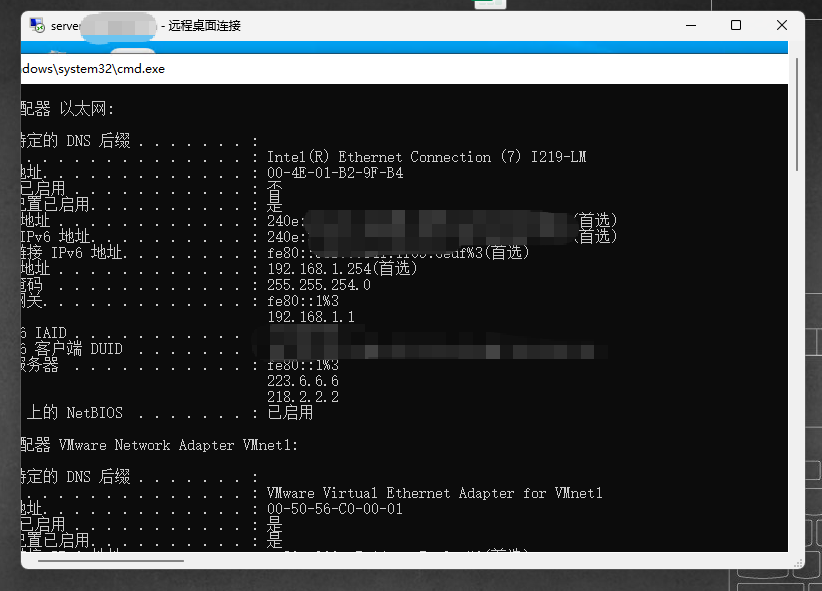Select the VMware Virtual Ethernet Adapter for VMnet1 text
The width and height of the screenshot is (822, 591).
[x=435, y=493]
